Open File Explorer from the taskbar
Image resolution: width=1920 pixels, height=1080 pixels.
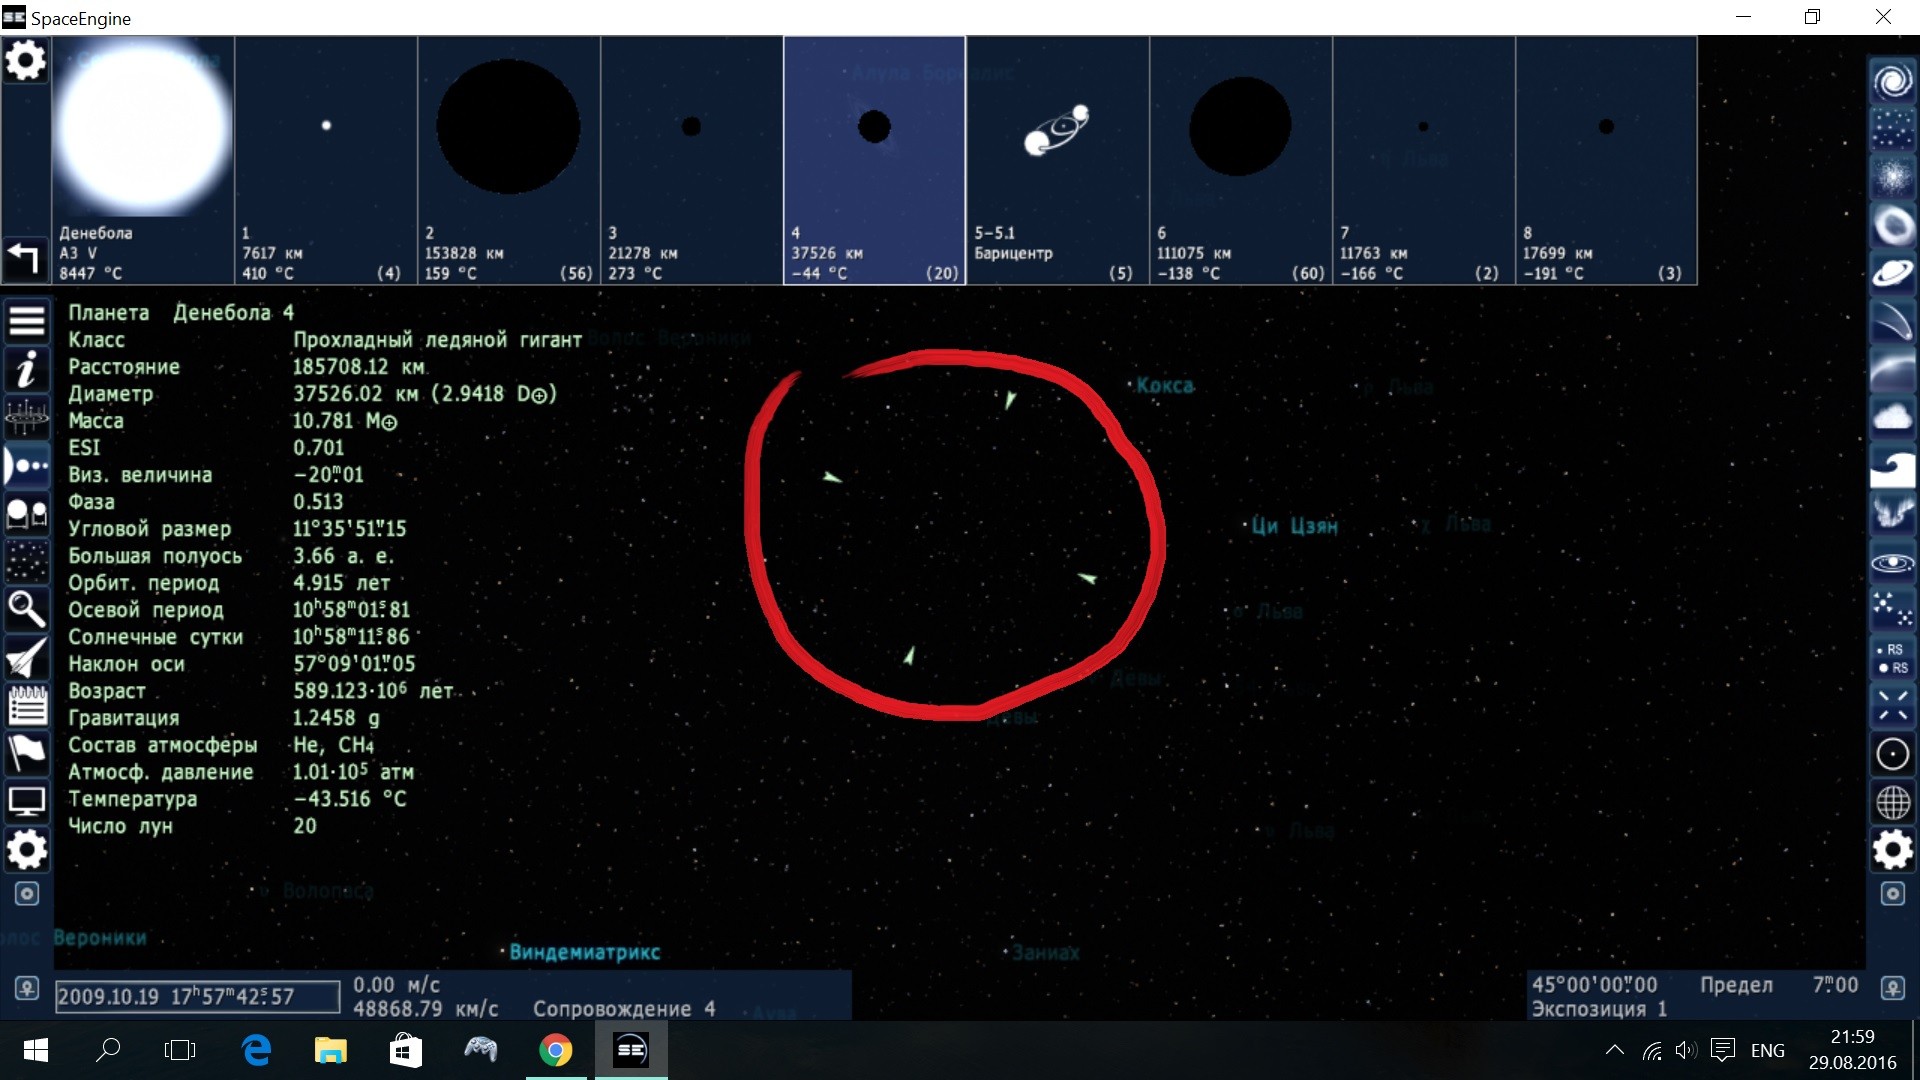coord(330,1050)
